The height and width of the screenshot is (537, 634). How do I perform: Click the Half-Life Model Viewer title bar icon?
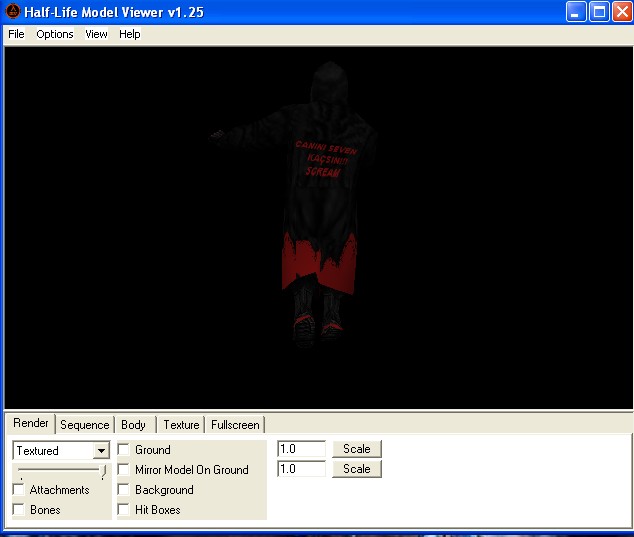click(x=12, y=12)
